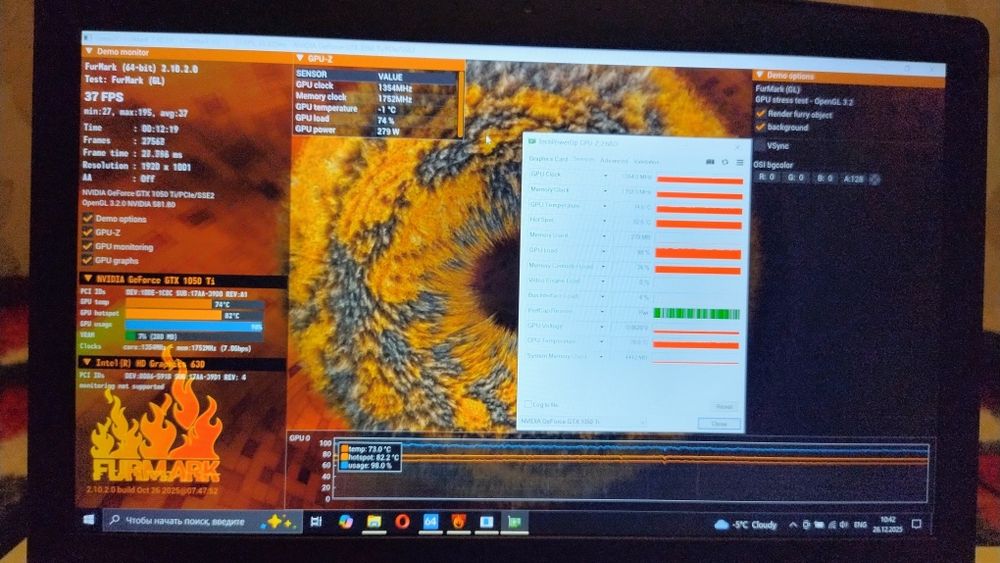Open the GPU-Z hamburger menu icon

click(x=739, y=163)
